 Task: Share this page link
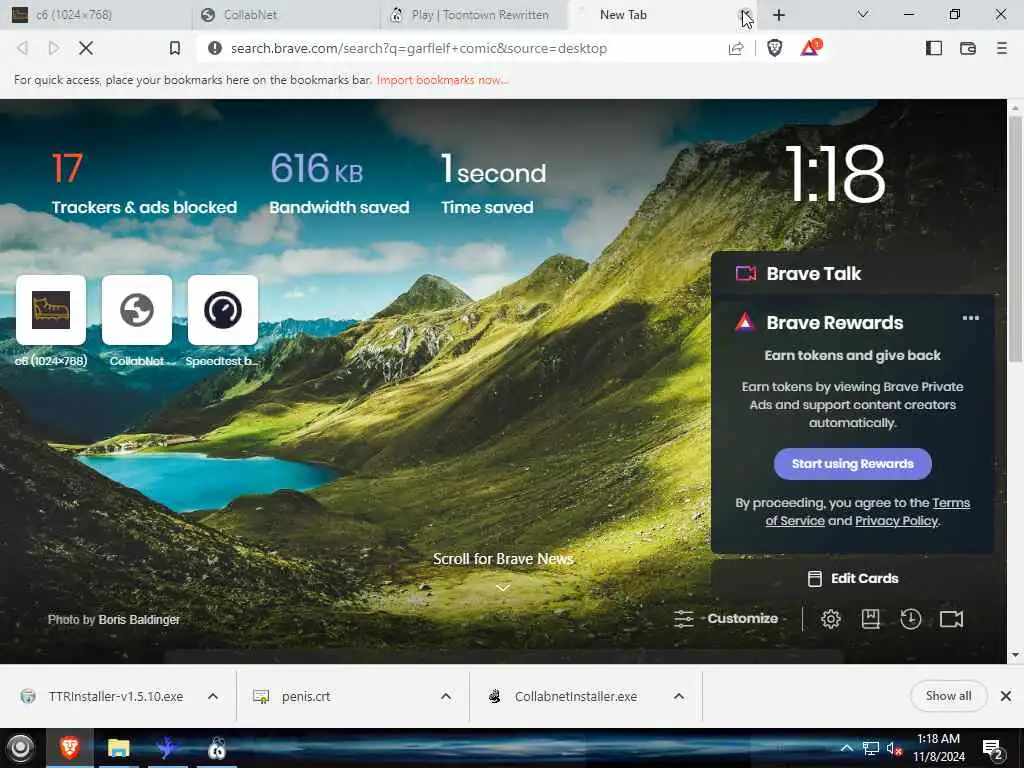pos(736,48)
